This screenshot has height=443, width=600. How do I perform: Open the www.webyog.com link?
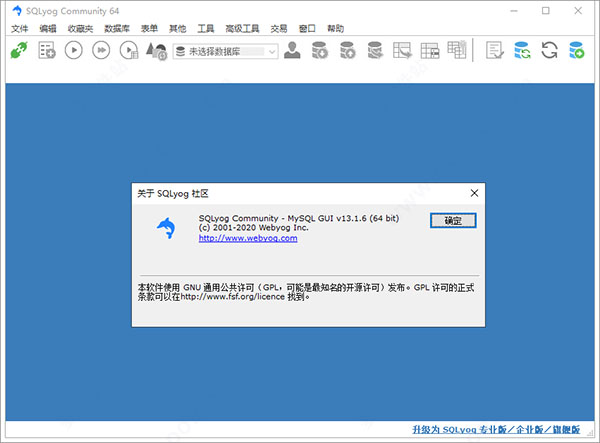pos(248,239)
